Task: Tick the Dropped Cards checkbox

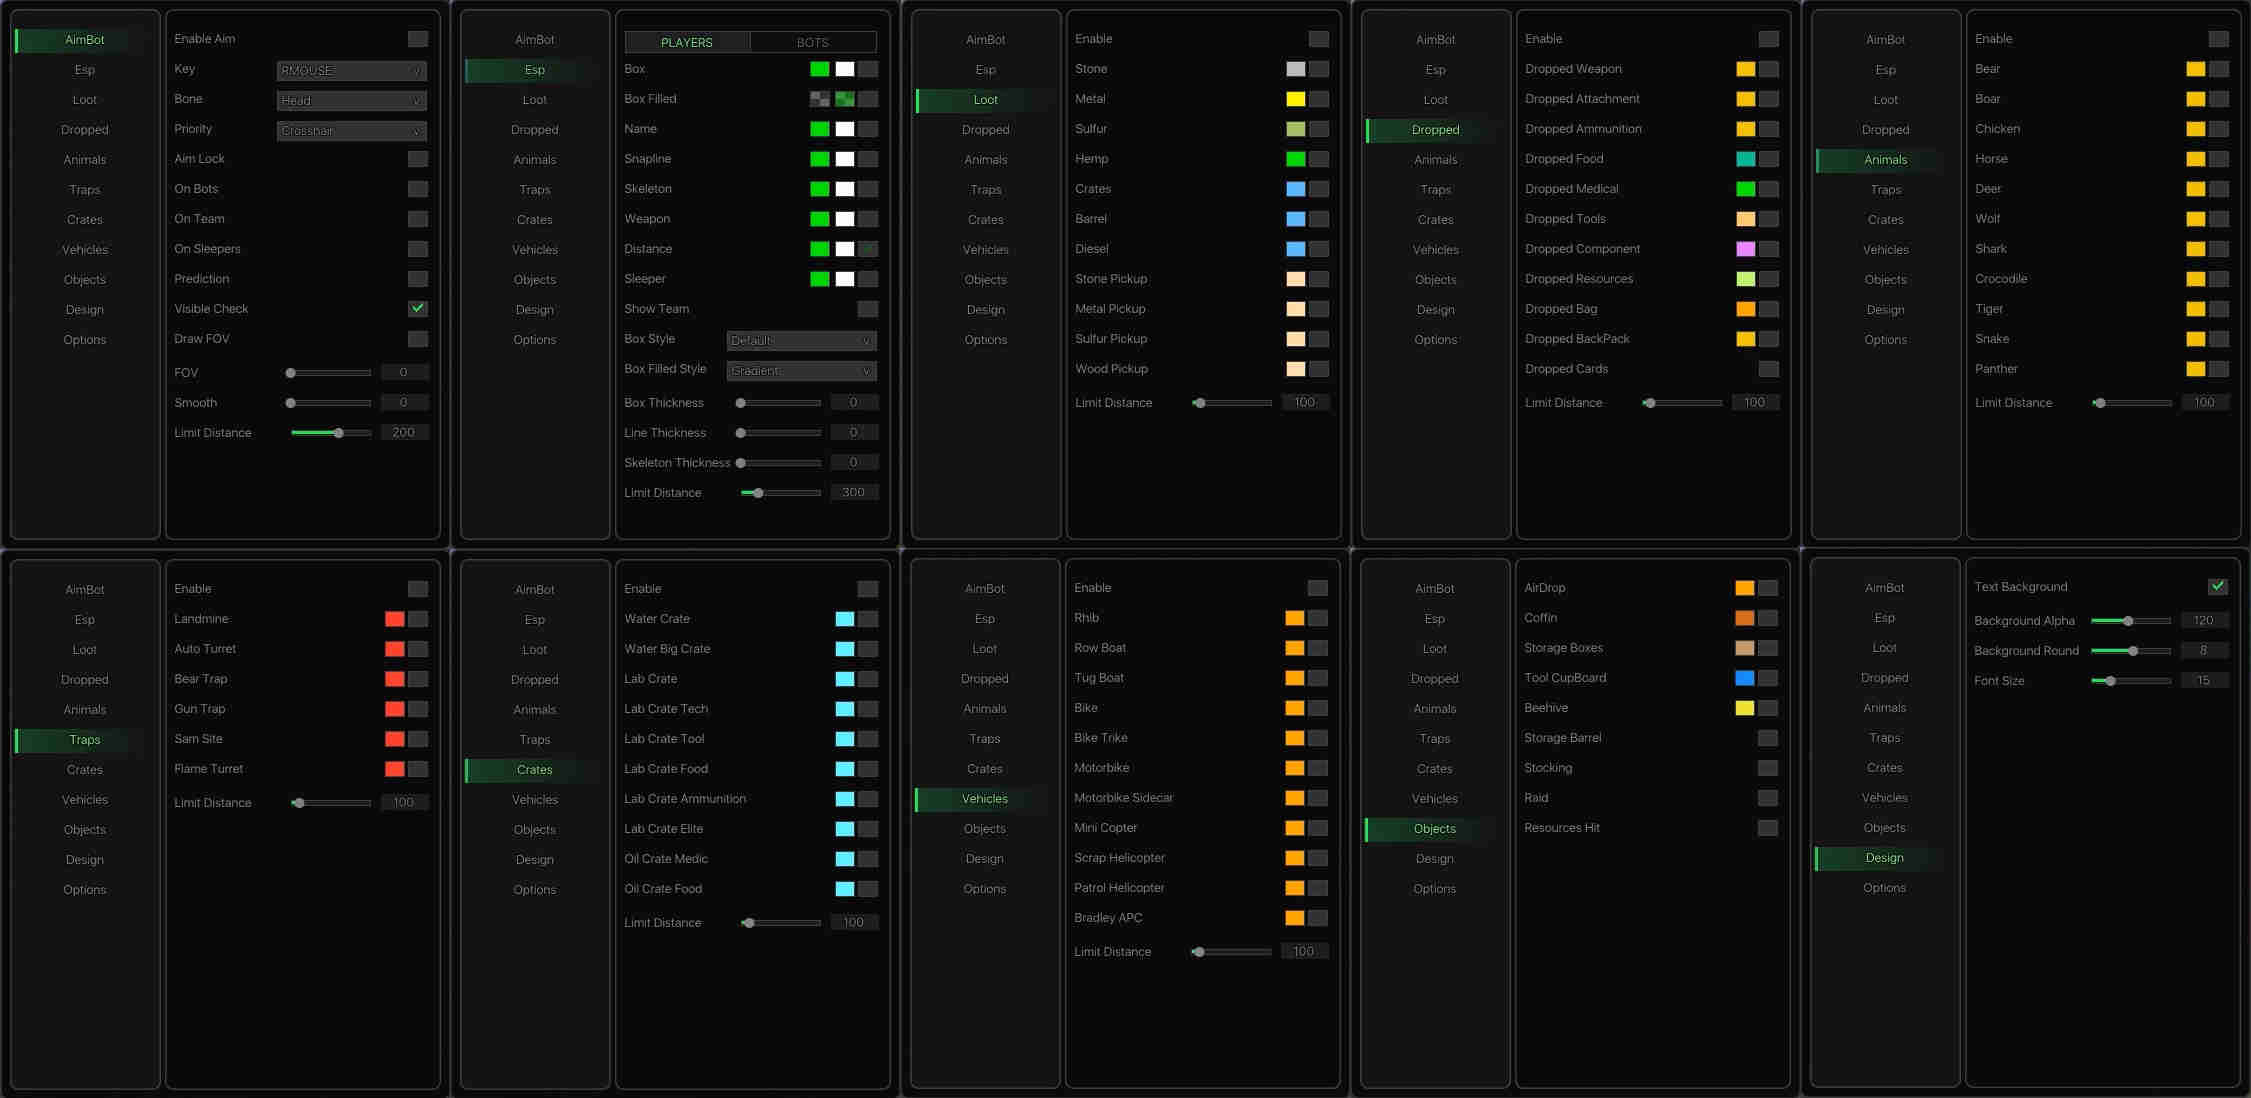Action: (x=1769, y=369)
